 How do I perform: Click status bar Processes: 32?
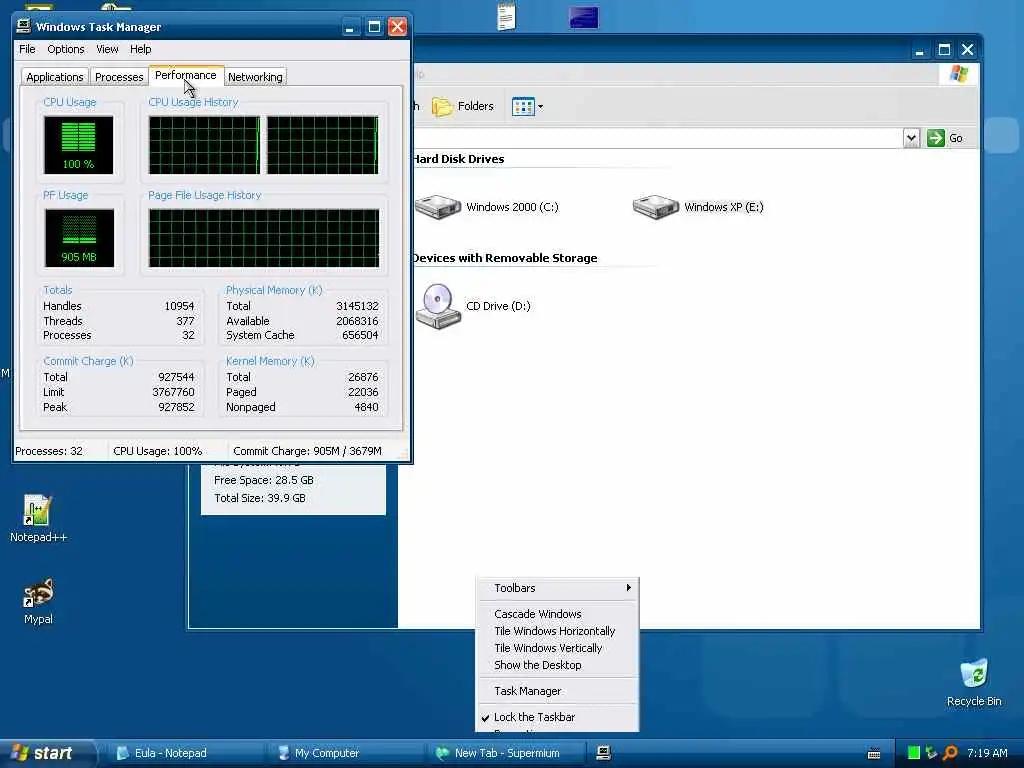coord(49,451)
